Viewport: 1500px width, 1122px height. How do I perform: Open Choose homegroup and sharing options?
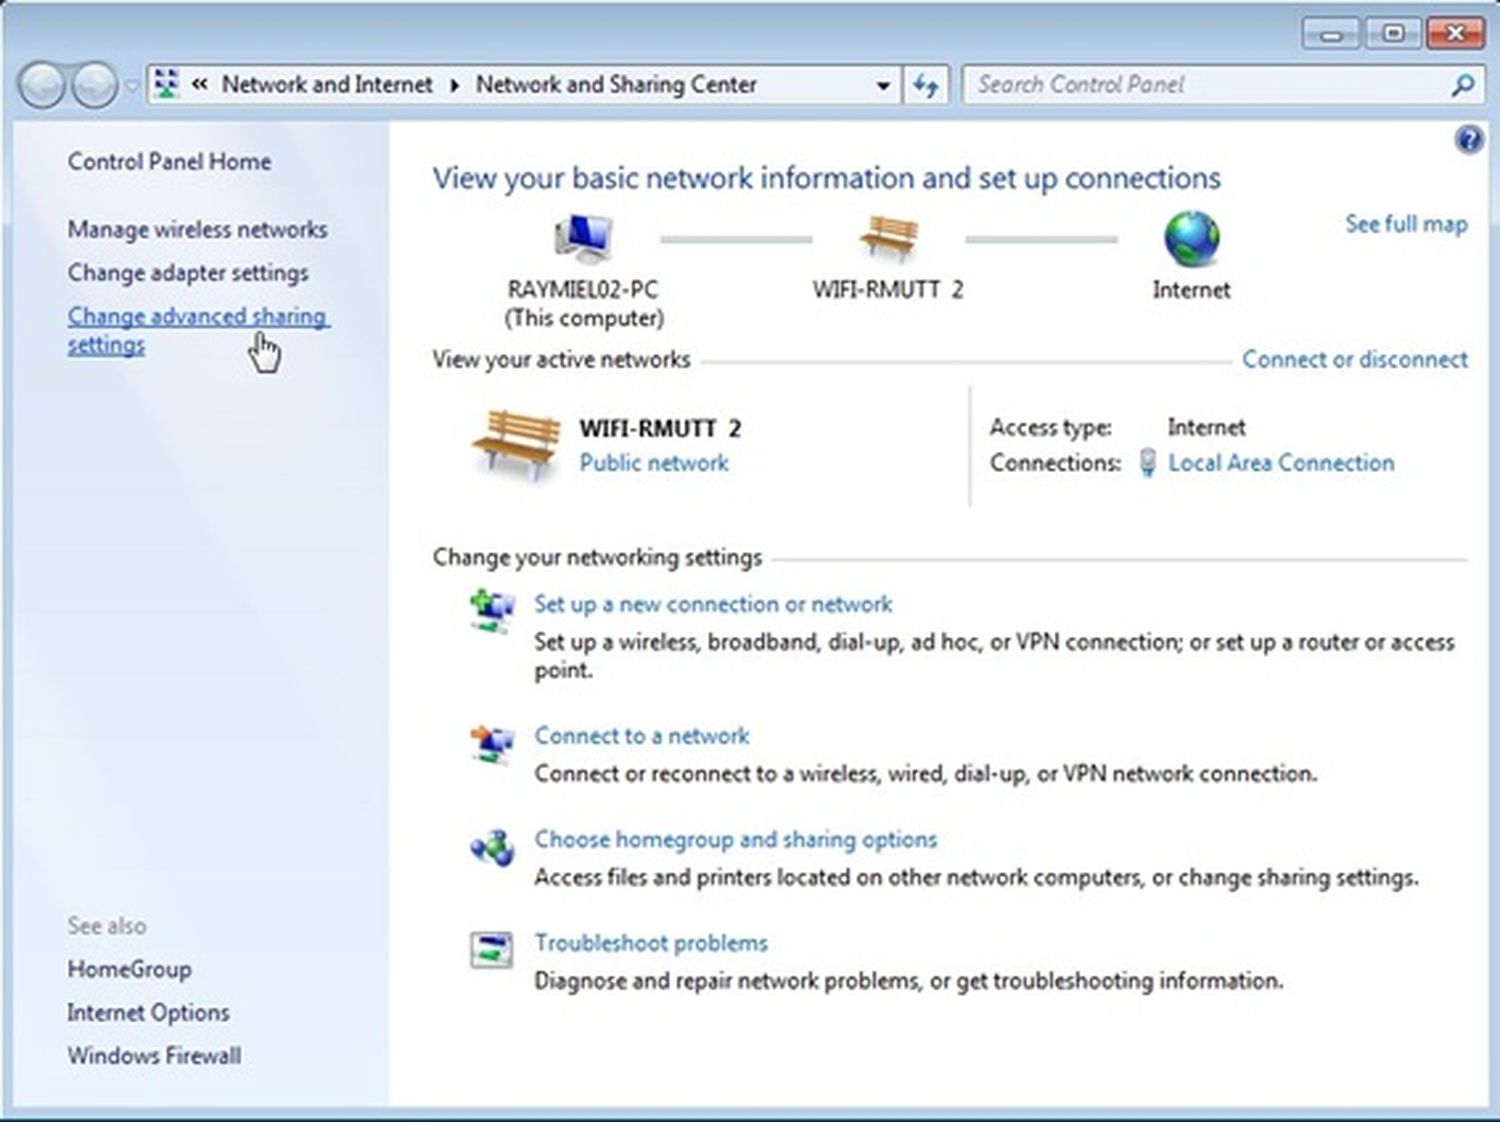tap(736, 840)
